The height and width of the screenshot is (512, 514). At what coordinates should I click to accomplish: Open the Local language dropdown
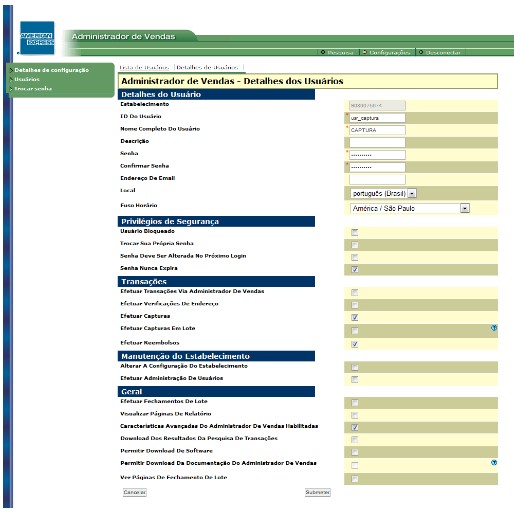[383, 193]
